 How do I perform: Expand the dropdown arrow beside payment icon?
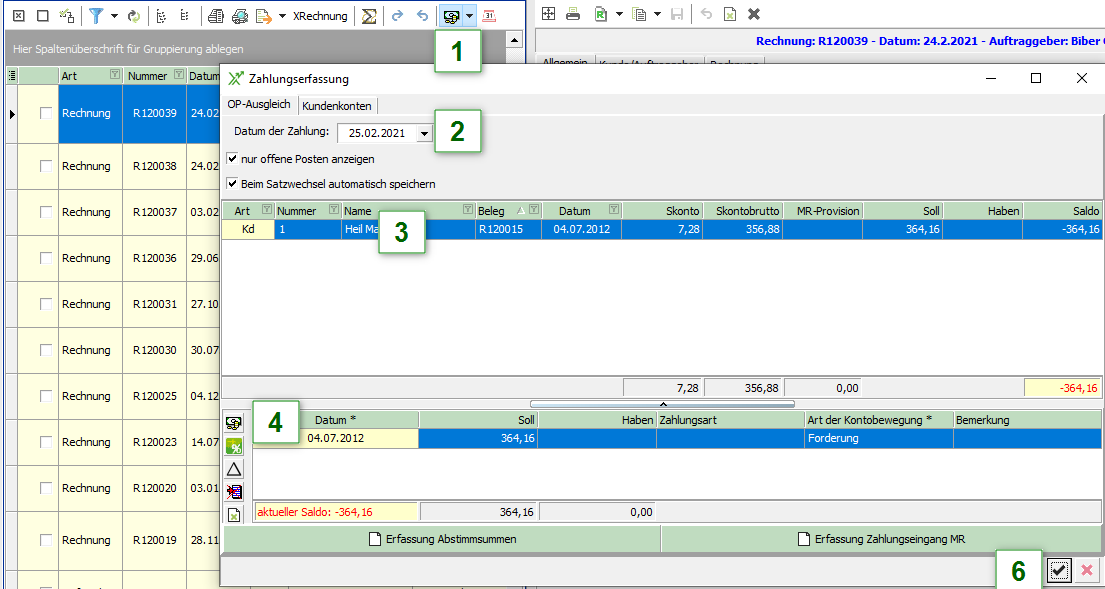(469, 16)
